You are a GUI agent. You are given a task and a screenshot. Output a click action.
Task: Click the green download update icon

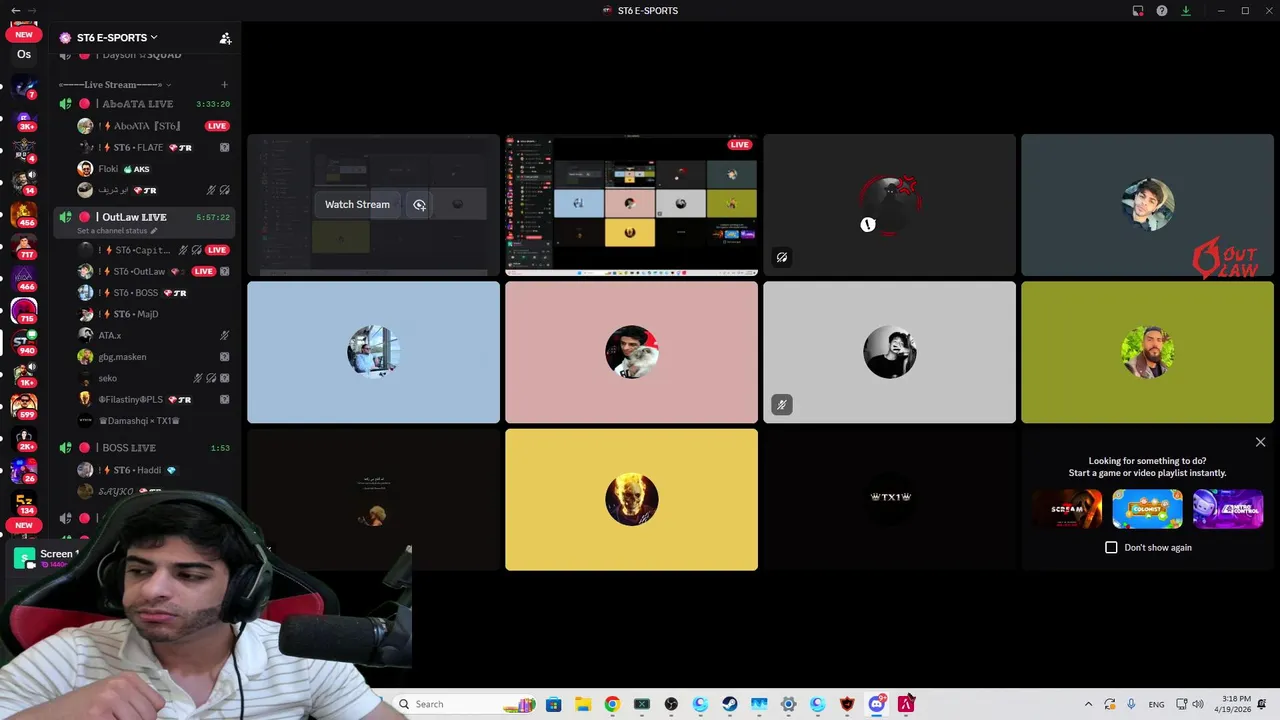[x=1186, y=11]
